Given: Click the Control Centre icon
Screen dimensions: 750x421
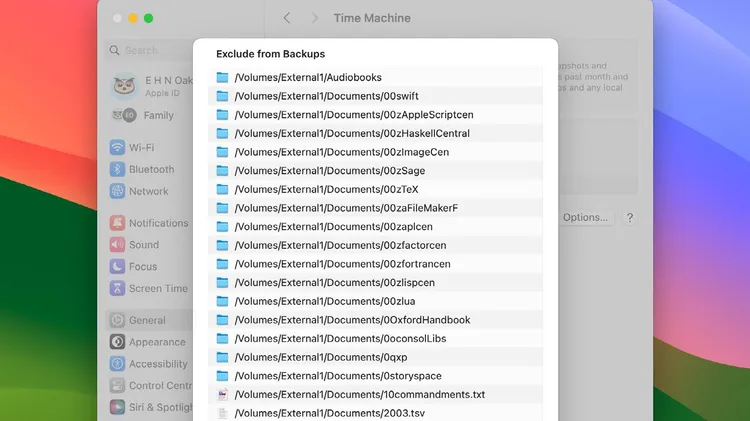Looking at the screenshot, I should (x=117, y=385).
